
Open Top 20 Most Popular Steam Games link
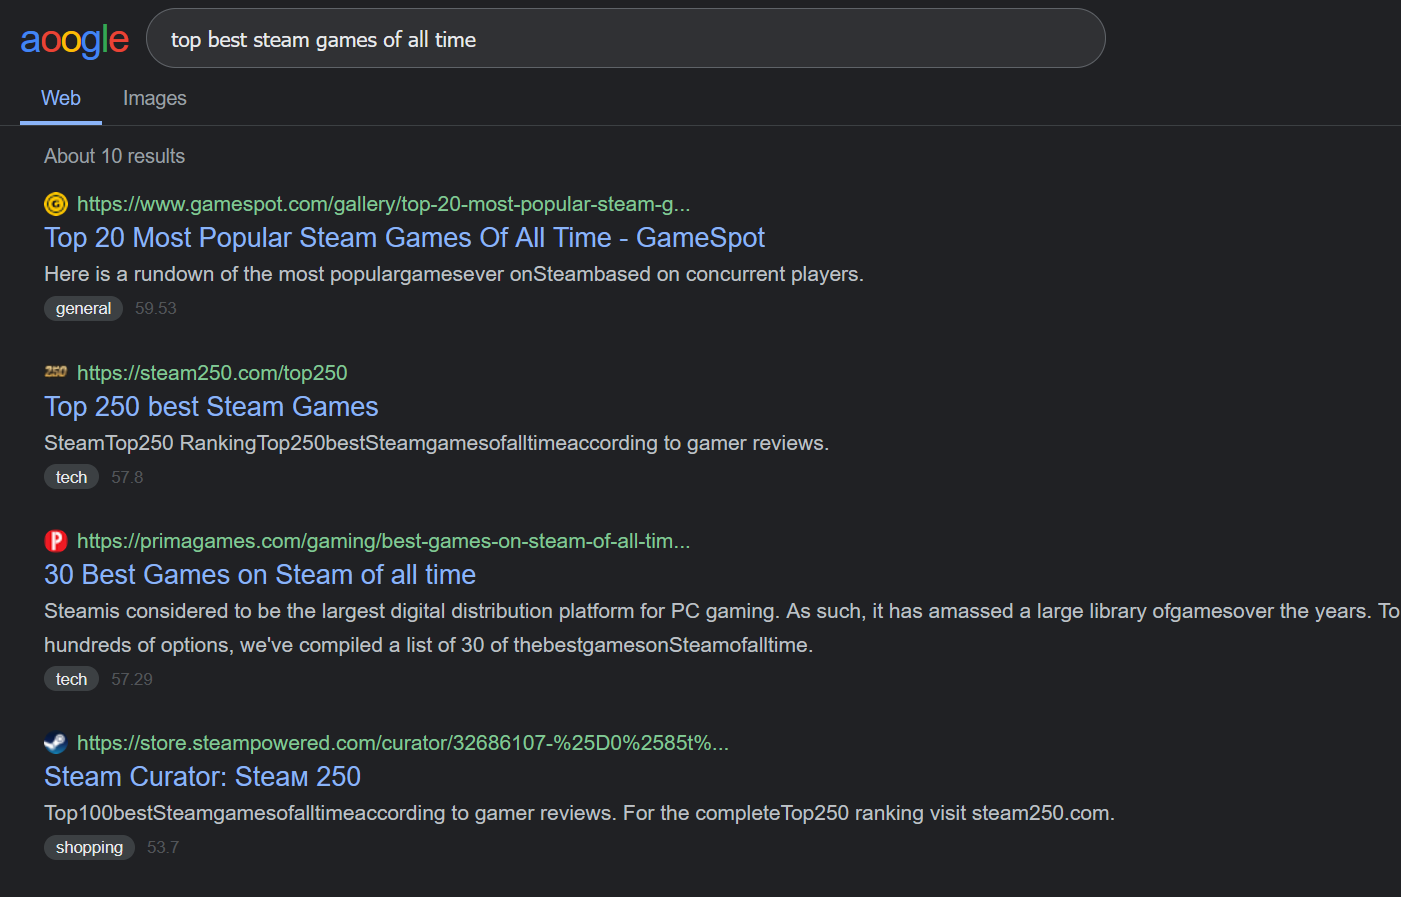click(x=404, y=238)
